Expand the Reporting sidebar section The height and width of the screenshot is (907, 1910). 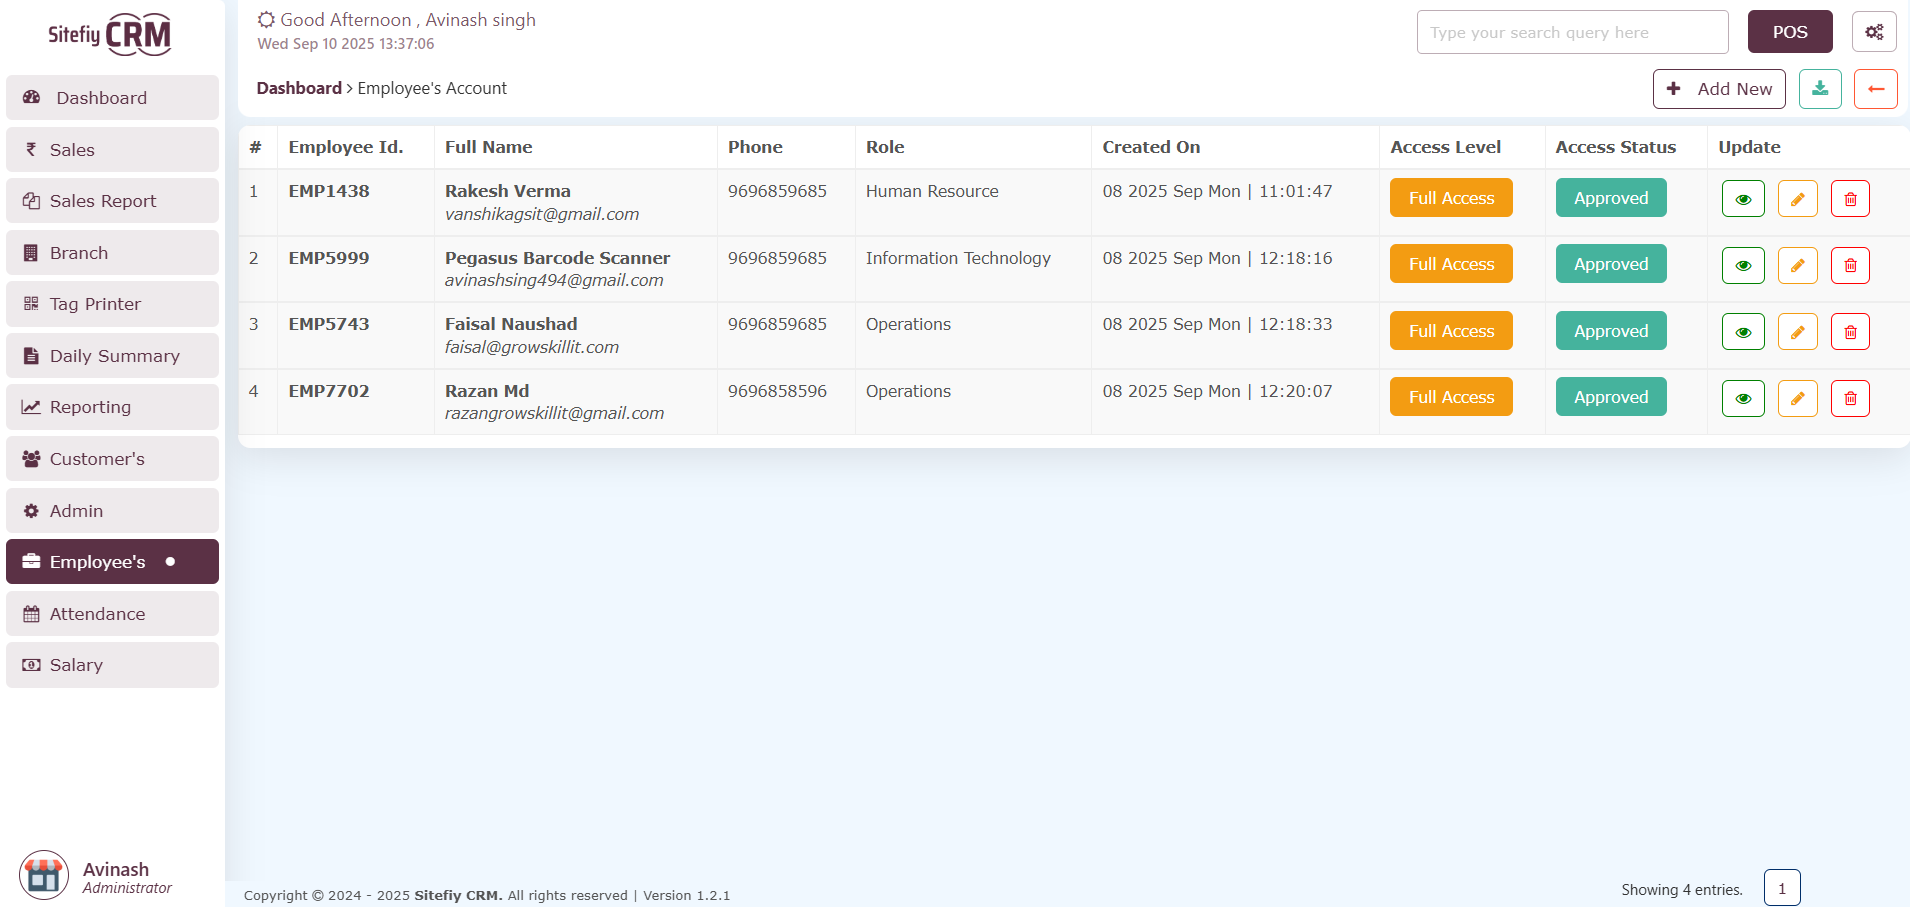click(x=112, y=407)
